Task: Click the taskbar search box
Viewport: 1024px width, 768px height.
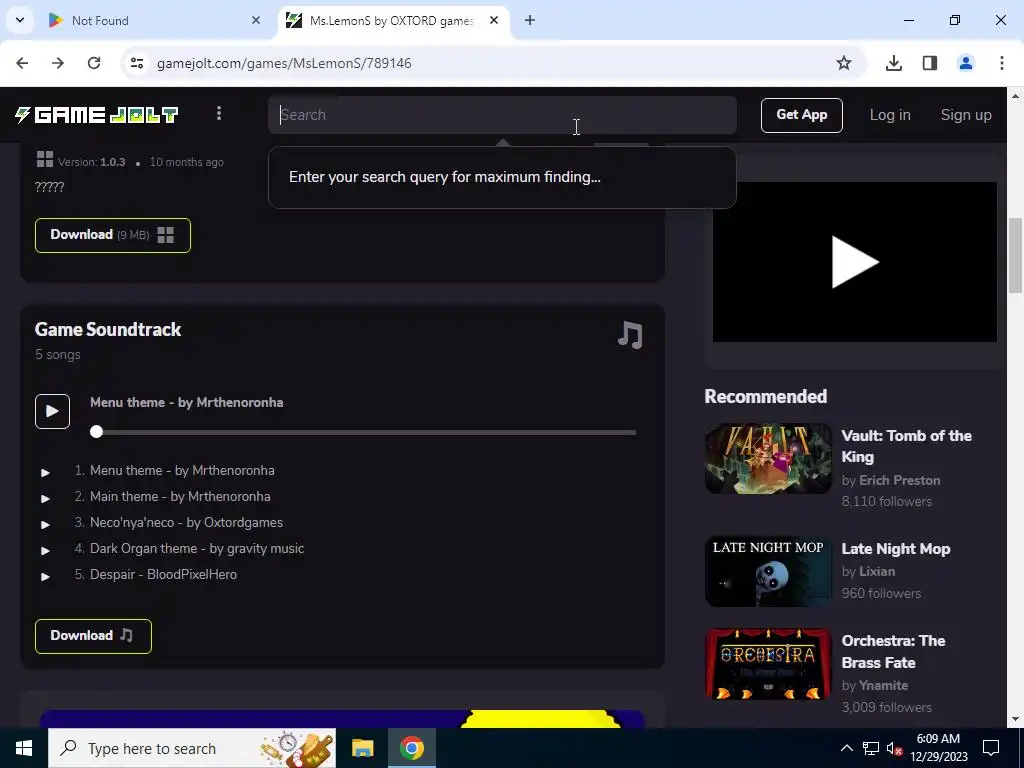Action: (x=192, y=748)
